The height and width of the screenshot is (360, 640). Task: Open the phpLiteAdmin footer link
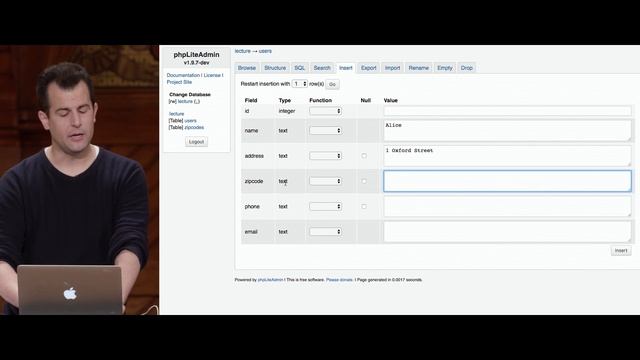(270, 280)
